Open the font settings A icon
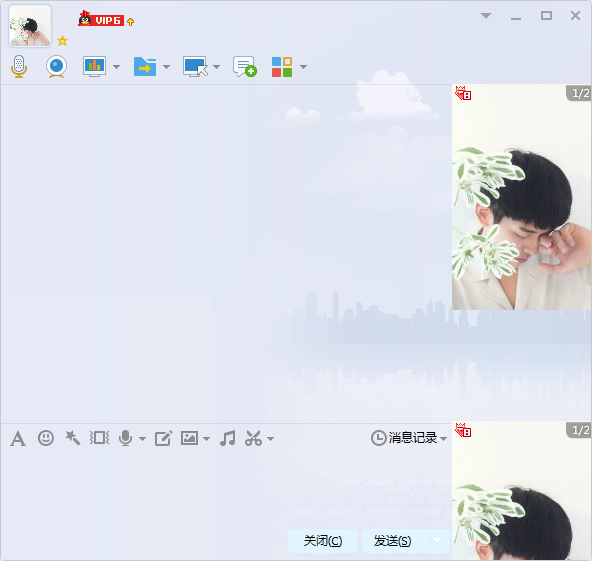The image size is (592, 561). [18, 439]
